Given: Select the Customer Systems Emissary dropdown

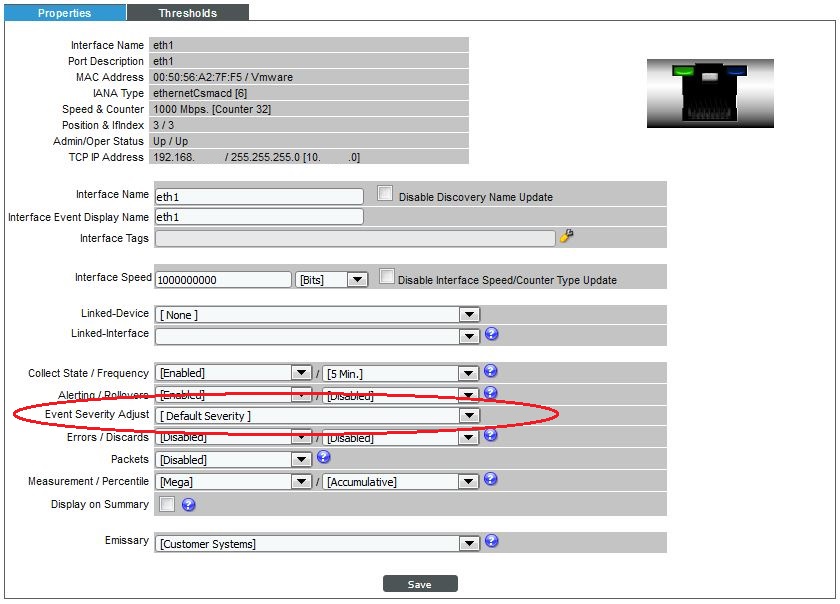Looking at the screenshot, I should tap(317, 544).
